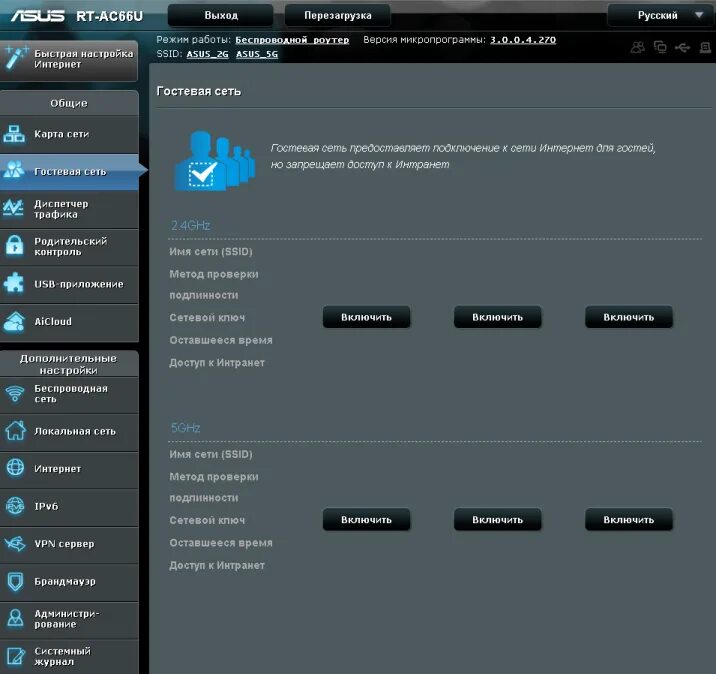The image size is (716, 674).
Task: Open Беспроводной роутер operation mode link
Action: pyautogui.click(x=292, y=40)
